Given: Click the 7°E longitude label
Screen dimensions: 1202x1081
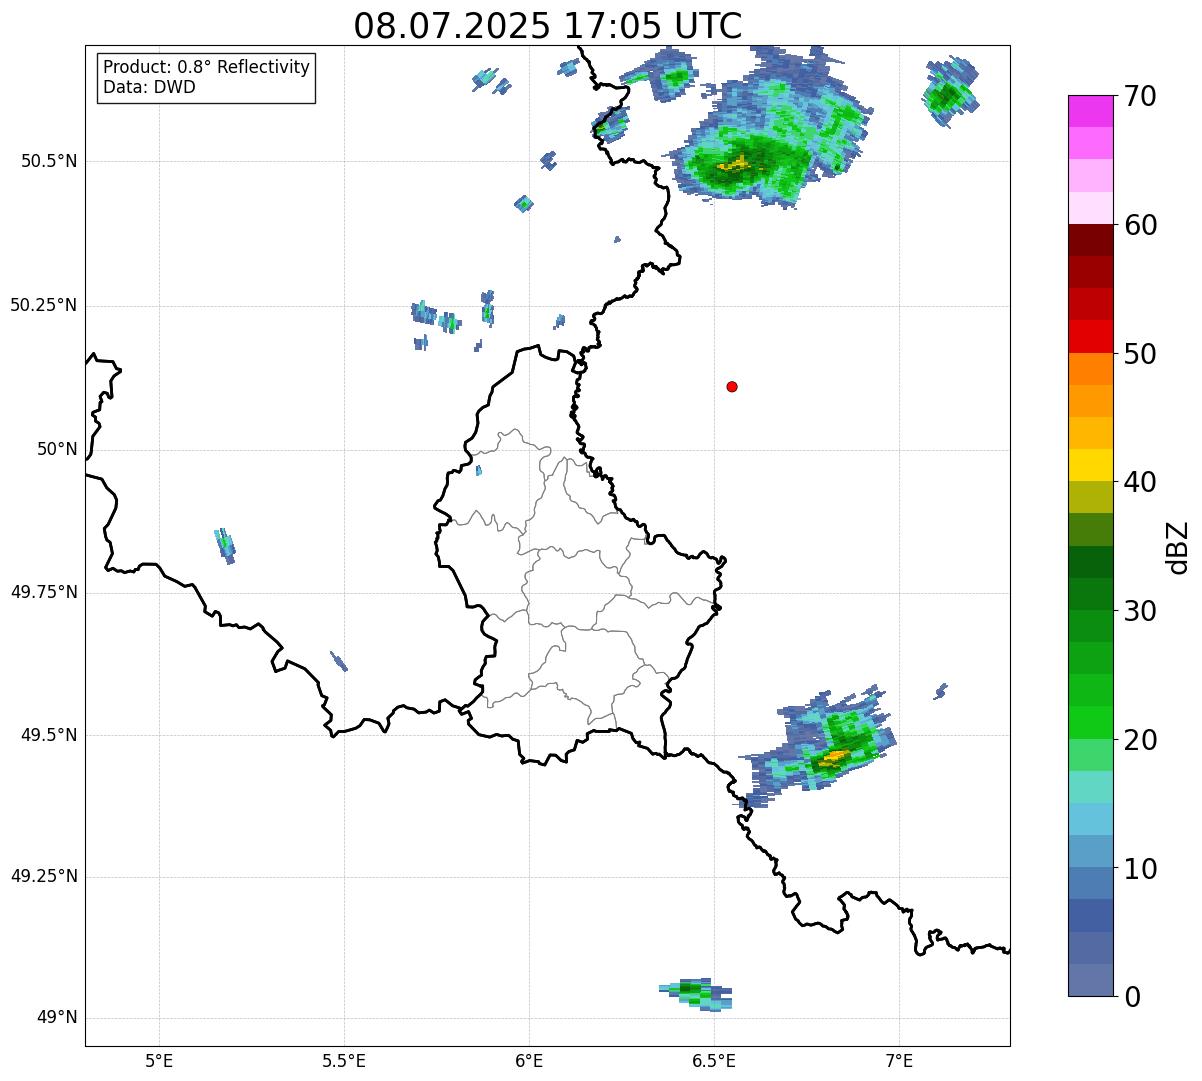Looking at the screenshot, I should pos(899,1061).
